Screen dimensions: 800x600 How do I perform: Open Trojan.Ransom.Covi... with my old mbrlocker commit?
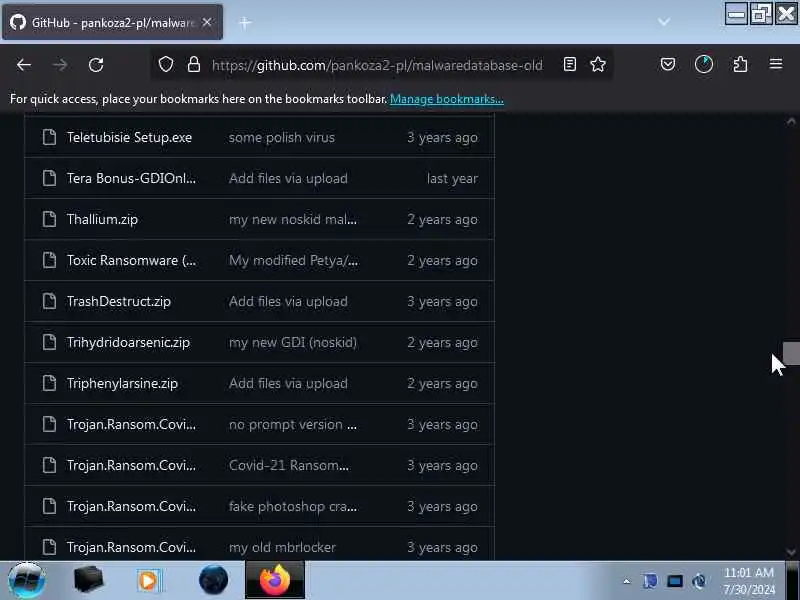(131, 547)
